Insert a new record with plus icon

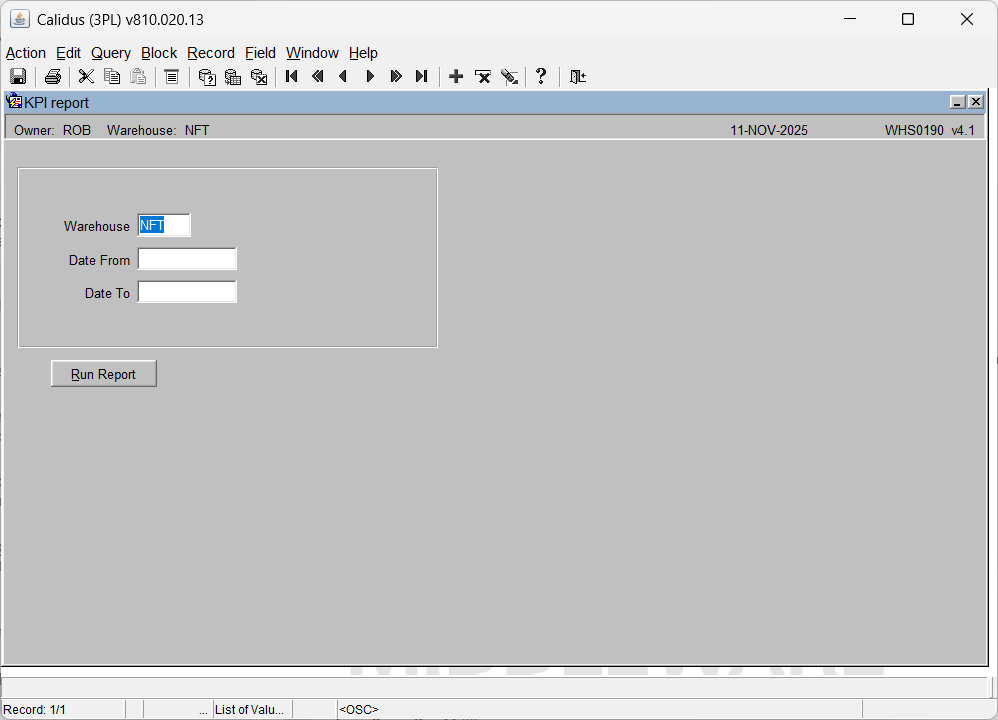pos(456,77)
